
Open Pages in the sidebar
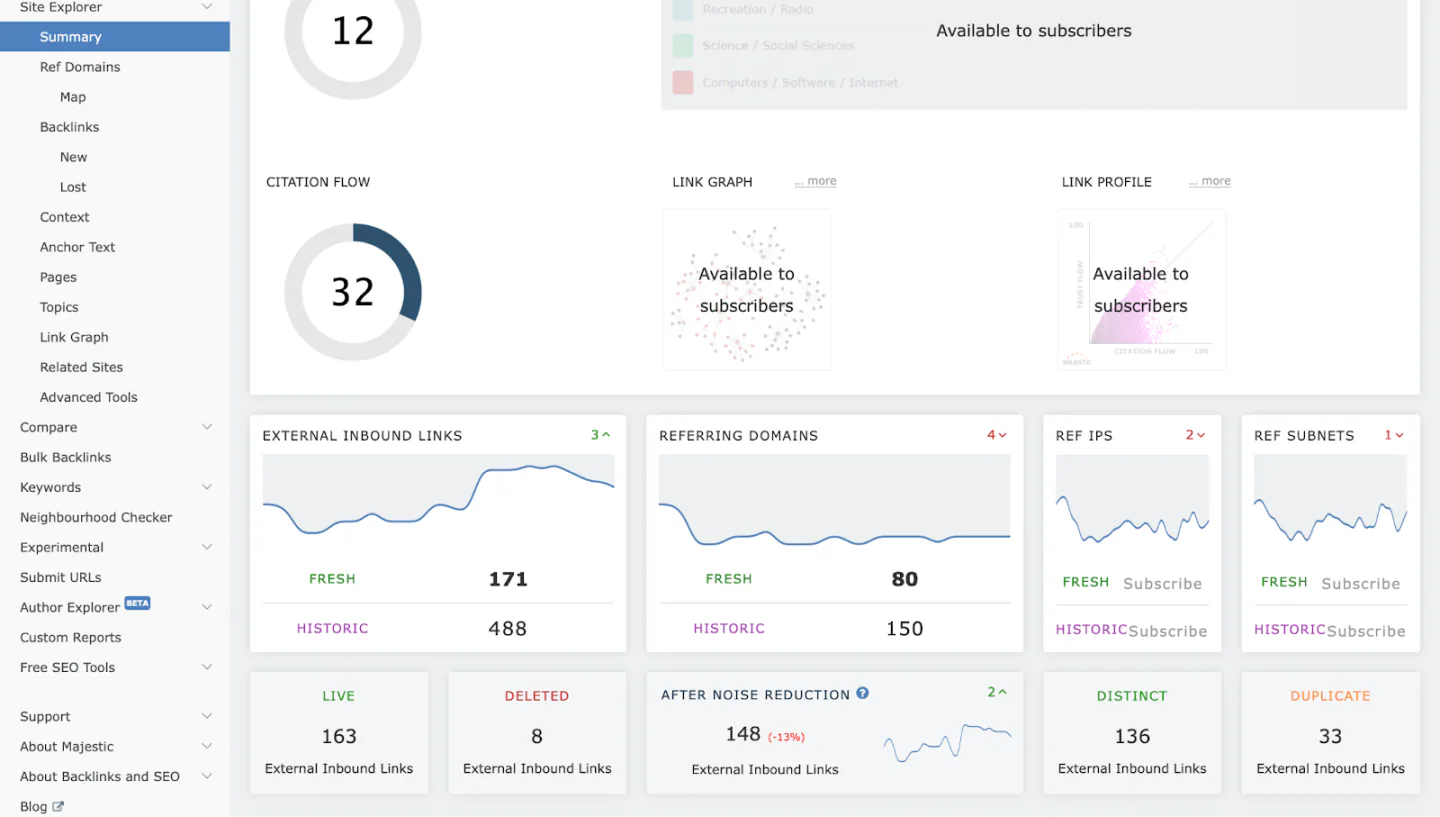pyautogui.click(x=58, y=277)
